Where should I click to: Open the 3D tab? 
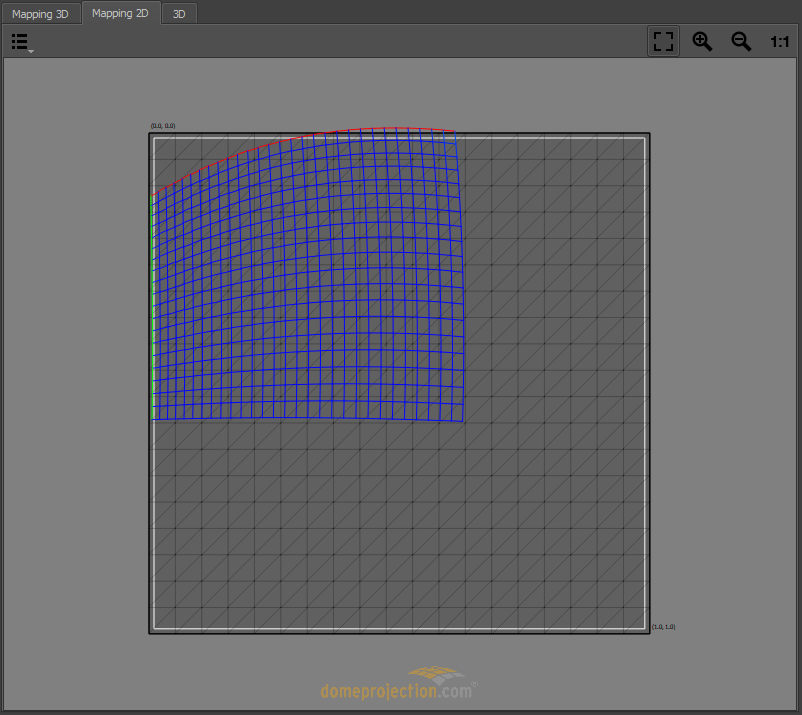click(179, 14)
